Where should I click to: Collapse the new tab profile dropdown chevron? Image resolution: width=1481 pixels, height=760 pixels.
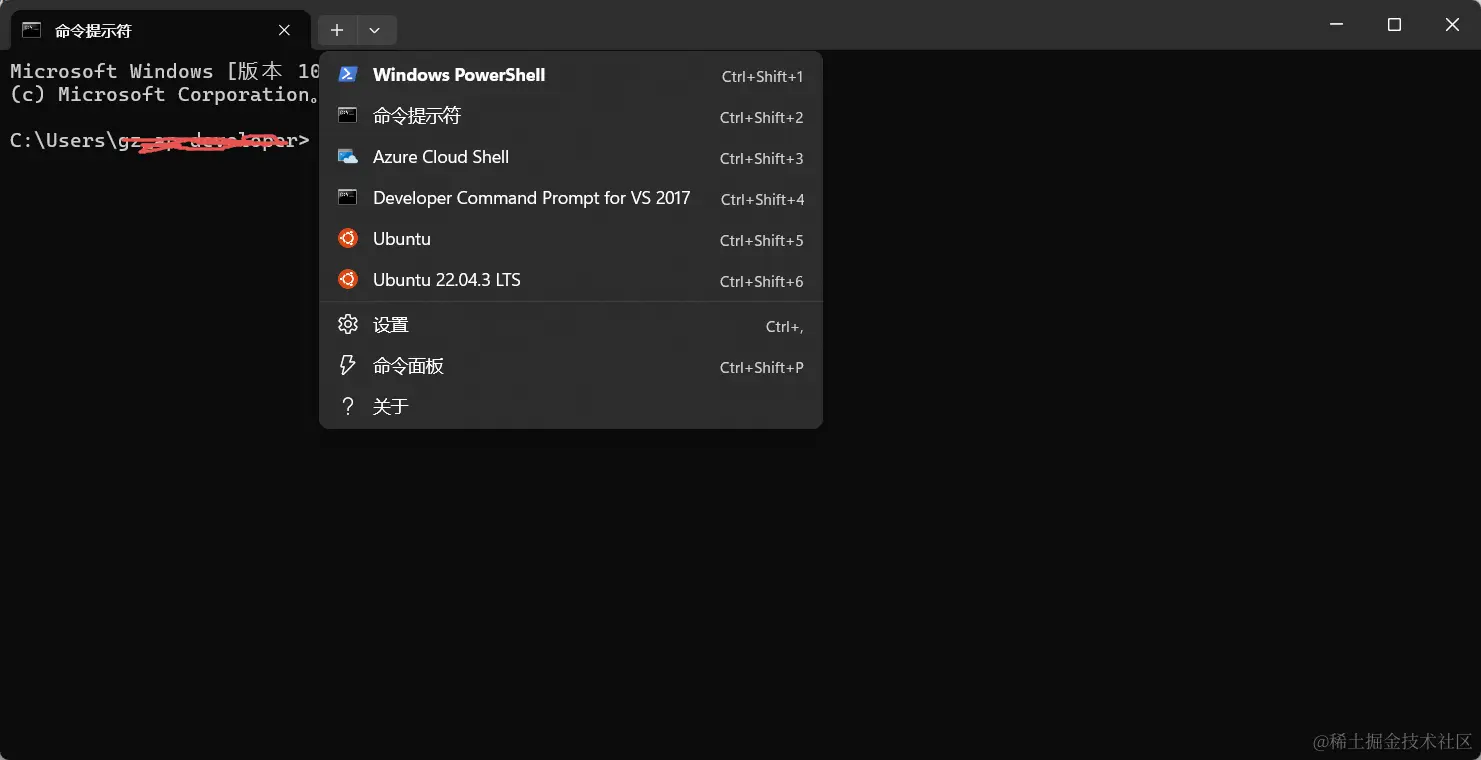[x=375, y=31]
